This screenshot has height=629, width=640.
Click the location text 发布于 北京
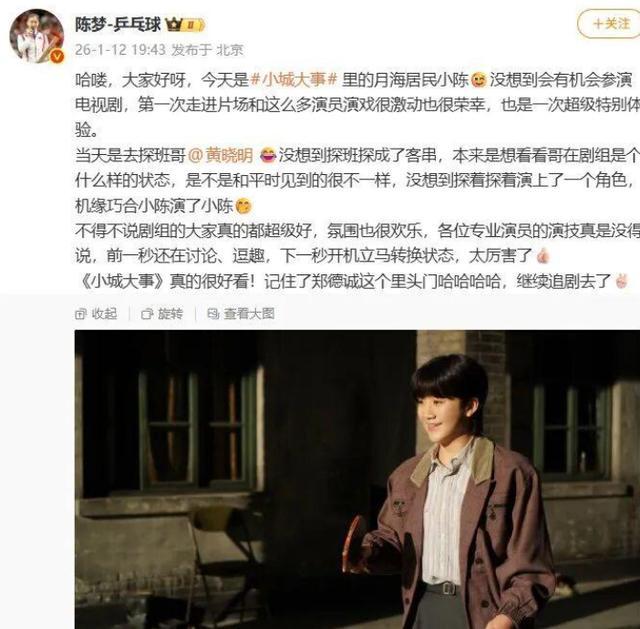[207, 50]
